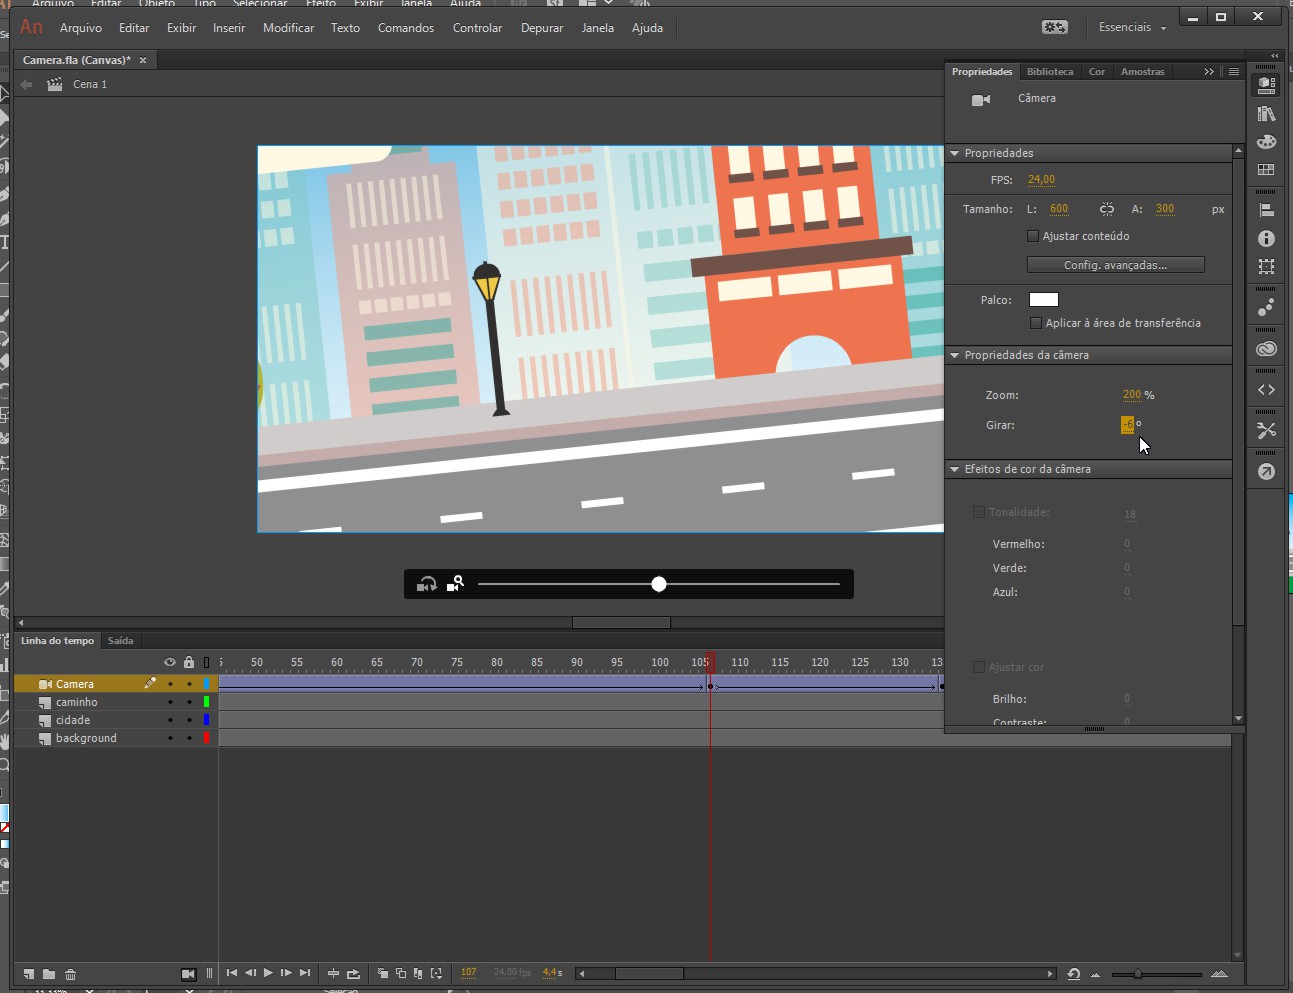Open the Code Snippets panel icon
1293x993 pixels.
(1266, 390)
